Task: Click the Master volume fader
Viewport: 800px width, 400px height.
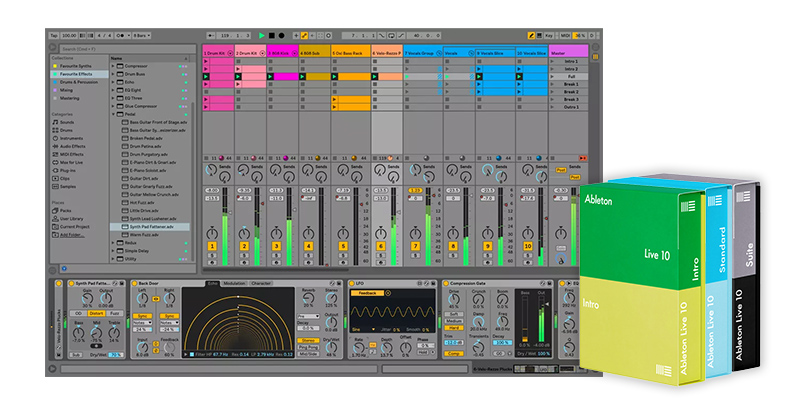Action: click(x=573, y=227)
